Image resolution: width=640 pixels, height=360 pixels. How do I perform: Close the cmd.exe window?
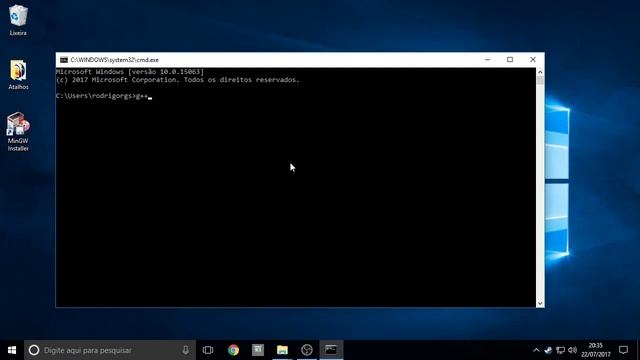click(533, 60)
